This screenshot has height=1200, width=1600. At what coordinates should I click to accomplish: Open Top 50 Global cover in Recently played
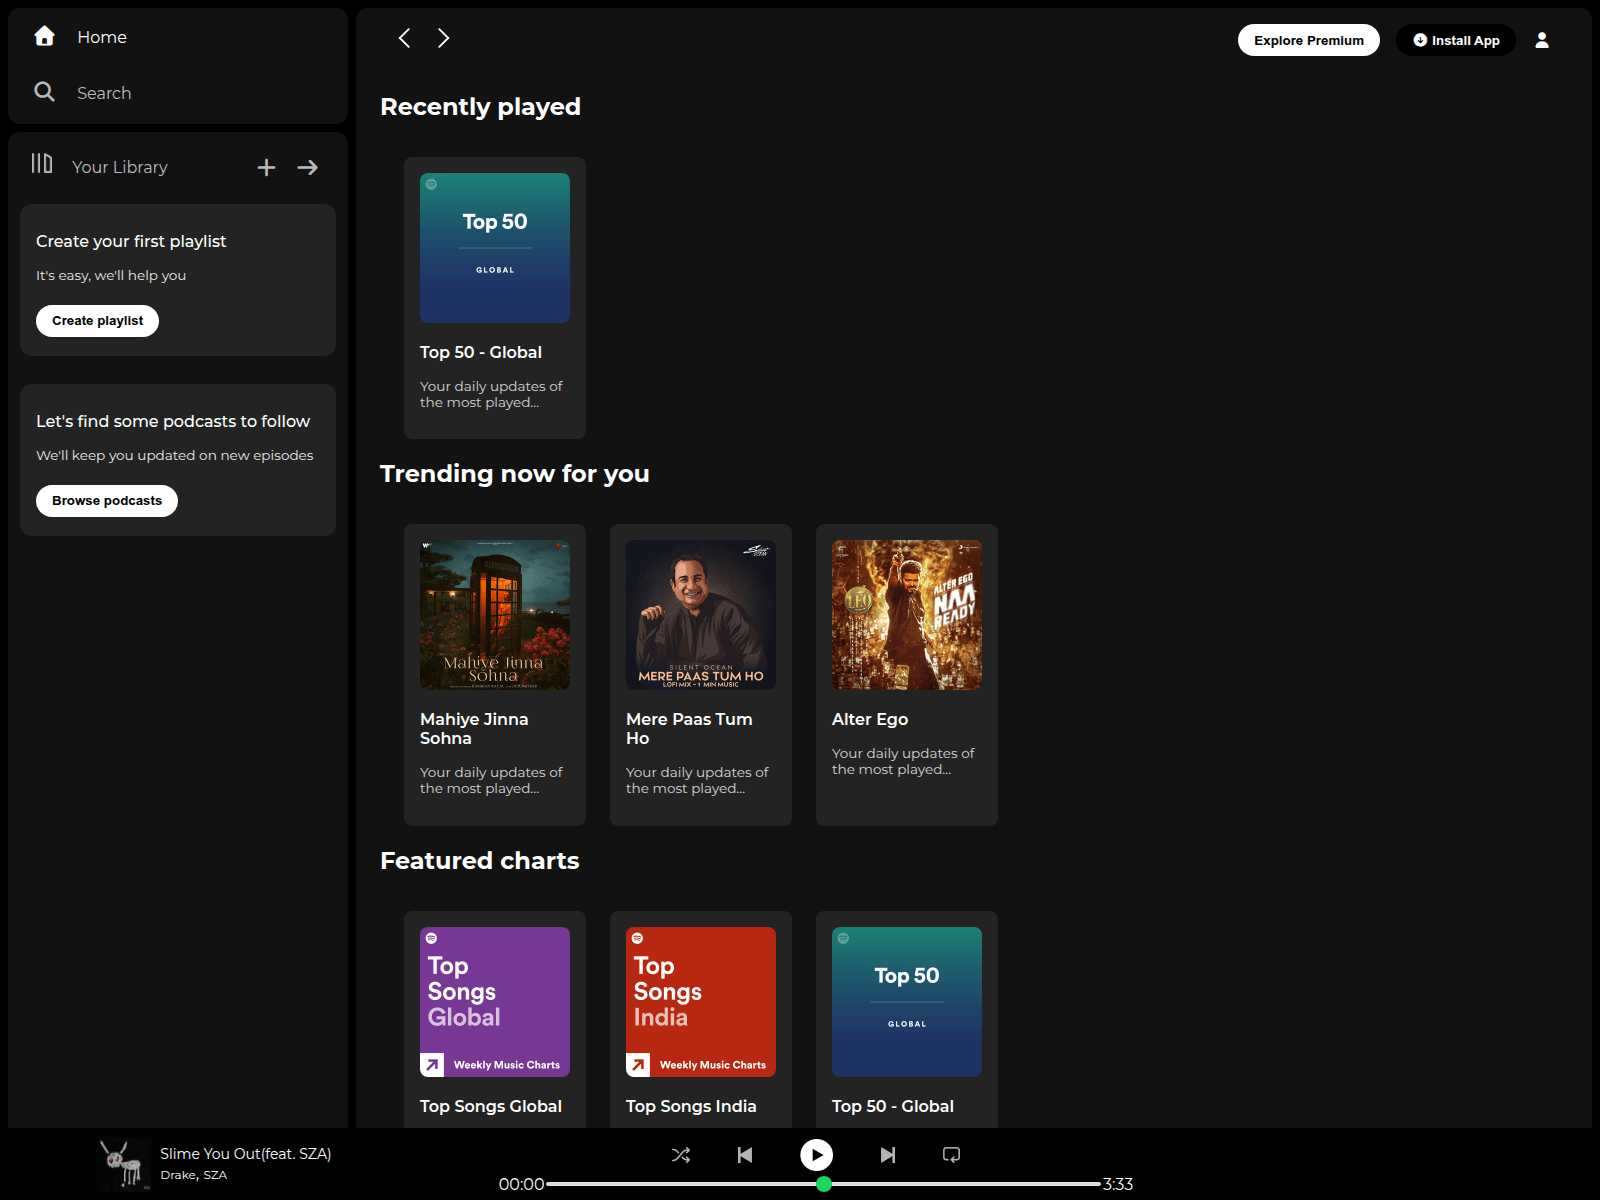point(495,248)
